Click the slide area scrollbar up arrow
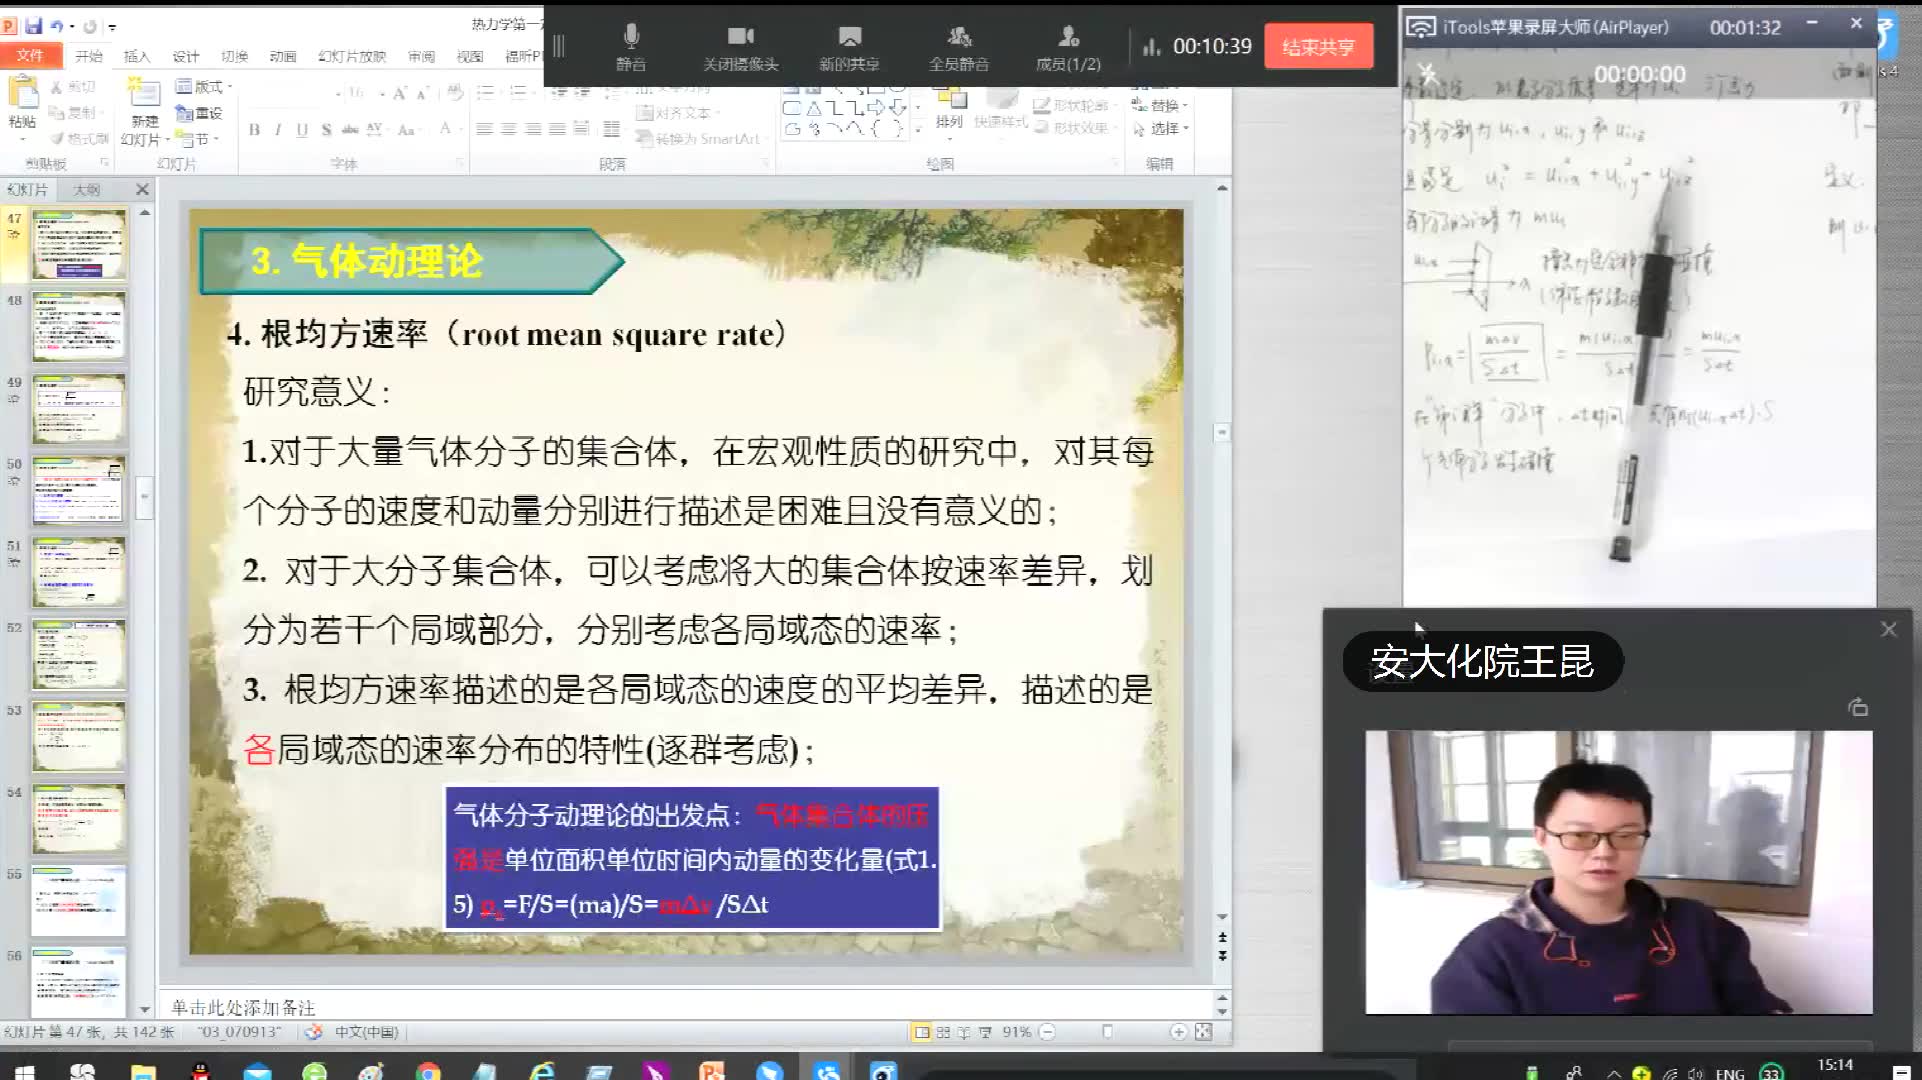 tap(1222, 187)
